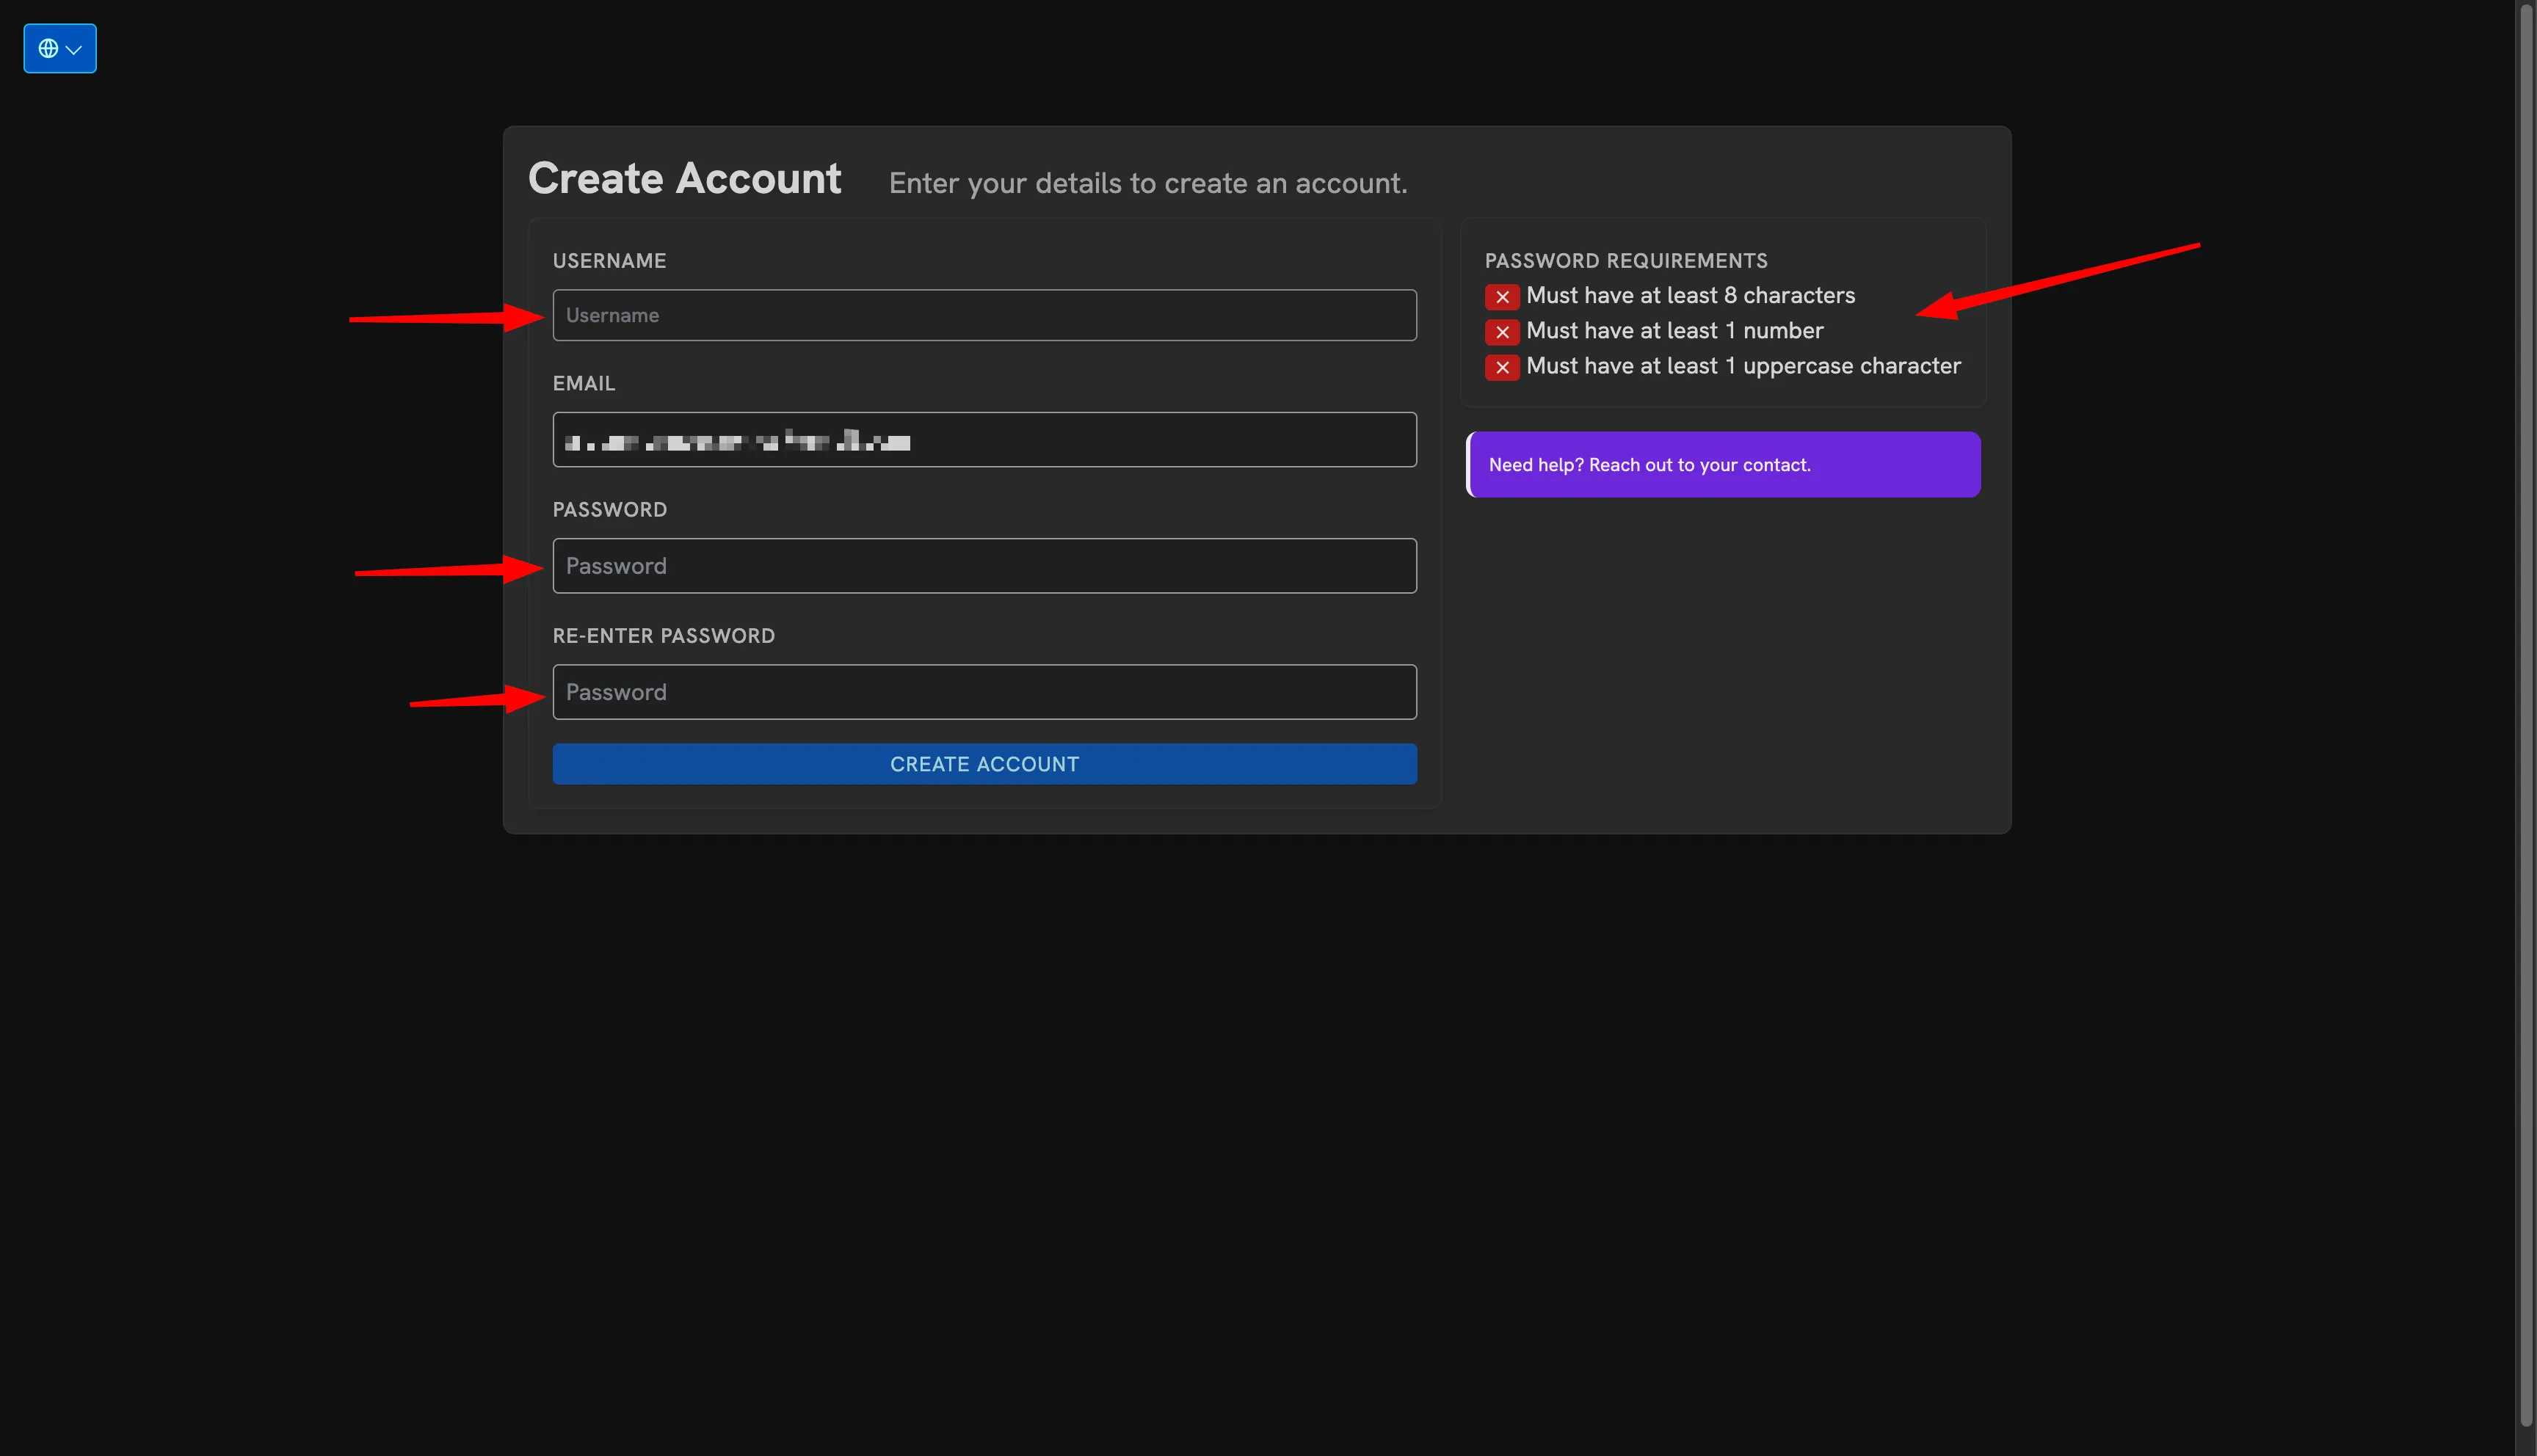This screenshot has width=2537, height=1456.
Task: Click the Re-enter Password field
Action: [984, 691]
